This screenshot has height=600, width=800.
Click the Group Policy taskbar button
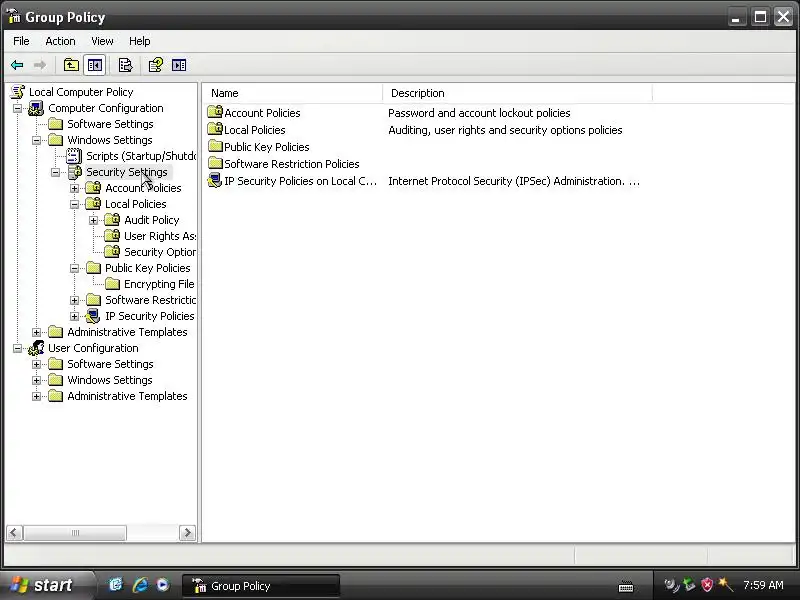point(261,586)
